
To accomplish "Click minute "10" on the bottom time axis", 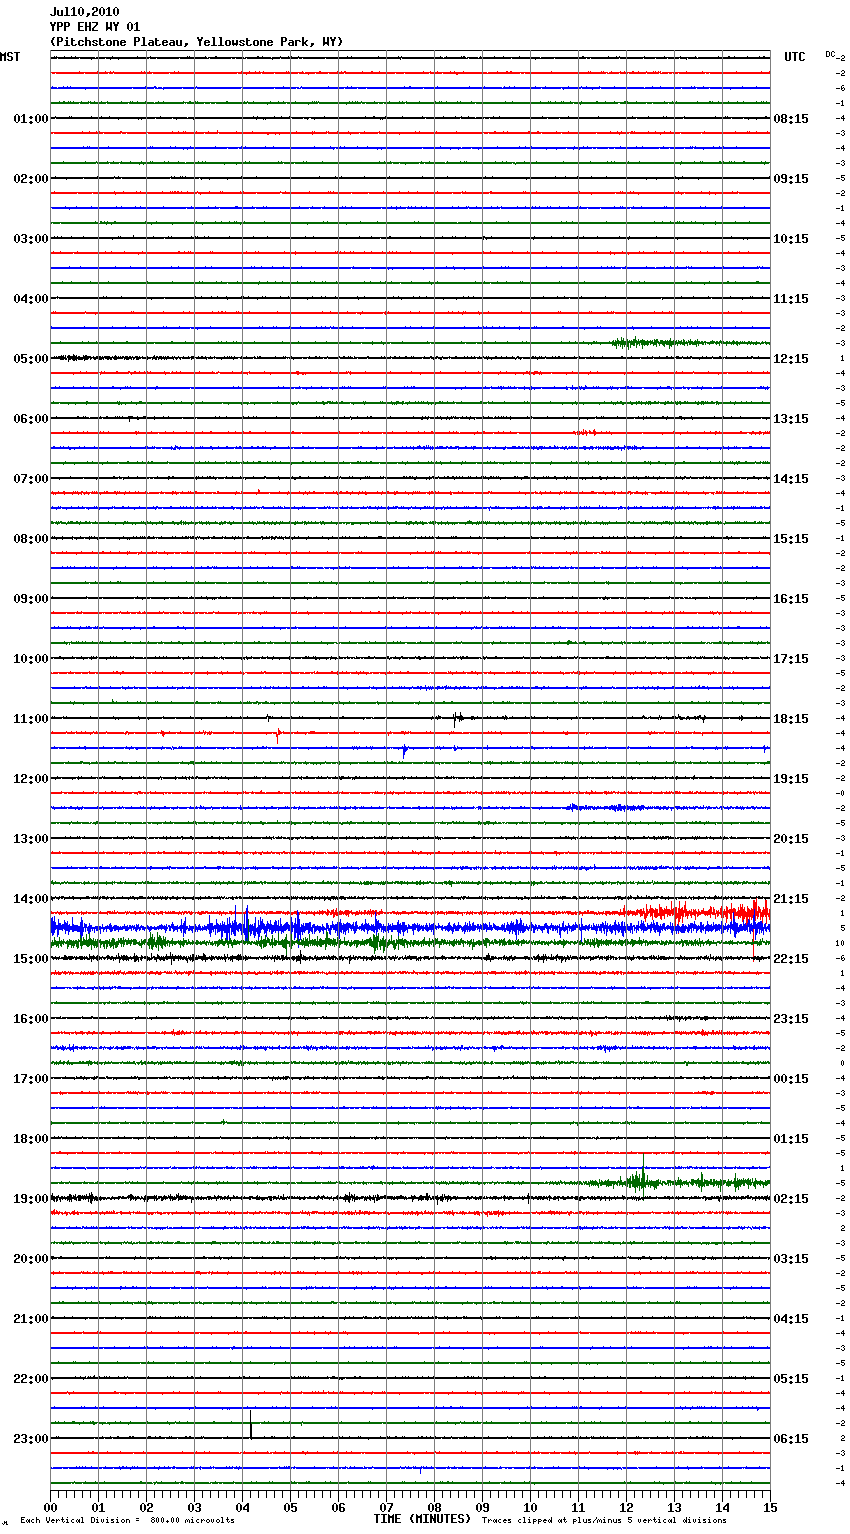I will pos(530,1506).
